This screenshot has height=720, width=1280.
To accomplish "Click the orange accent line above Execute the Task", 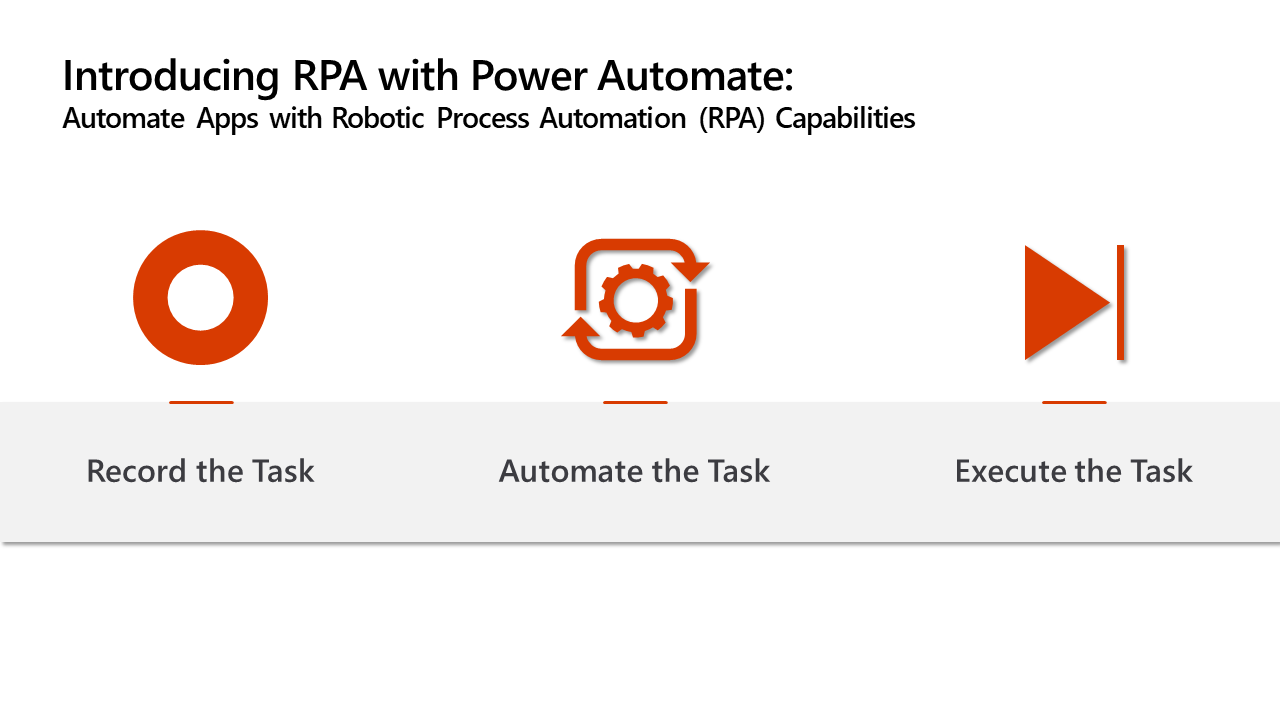I will pyautogui.click(x=1074, y=402).
